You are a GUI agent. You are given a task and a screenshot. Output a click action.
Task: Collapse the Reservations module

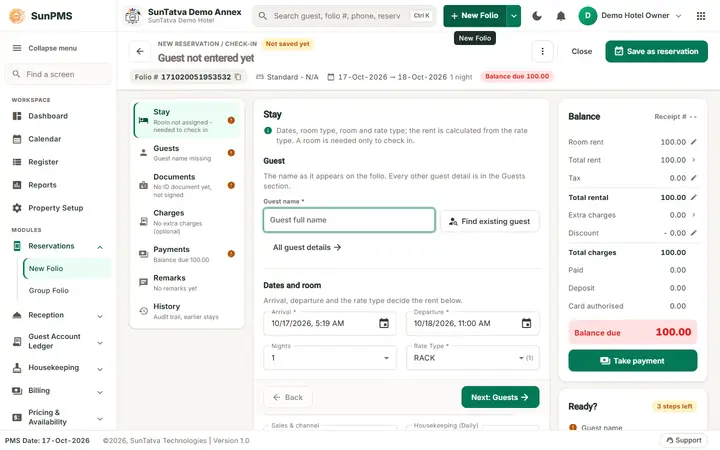pyautogui.click(x=100, y=247)
